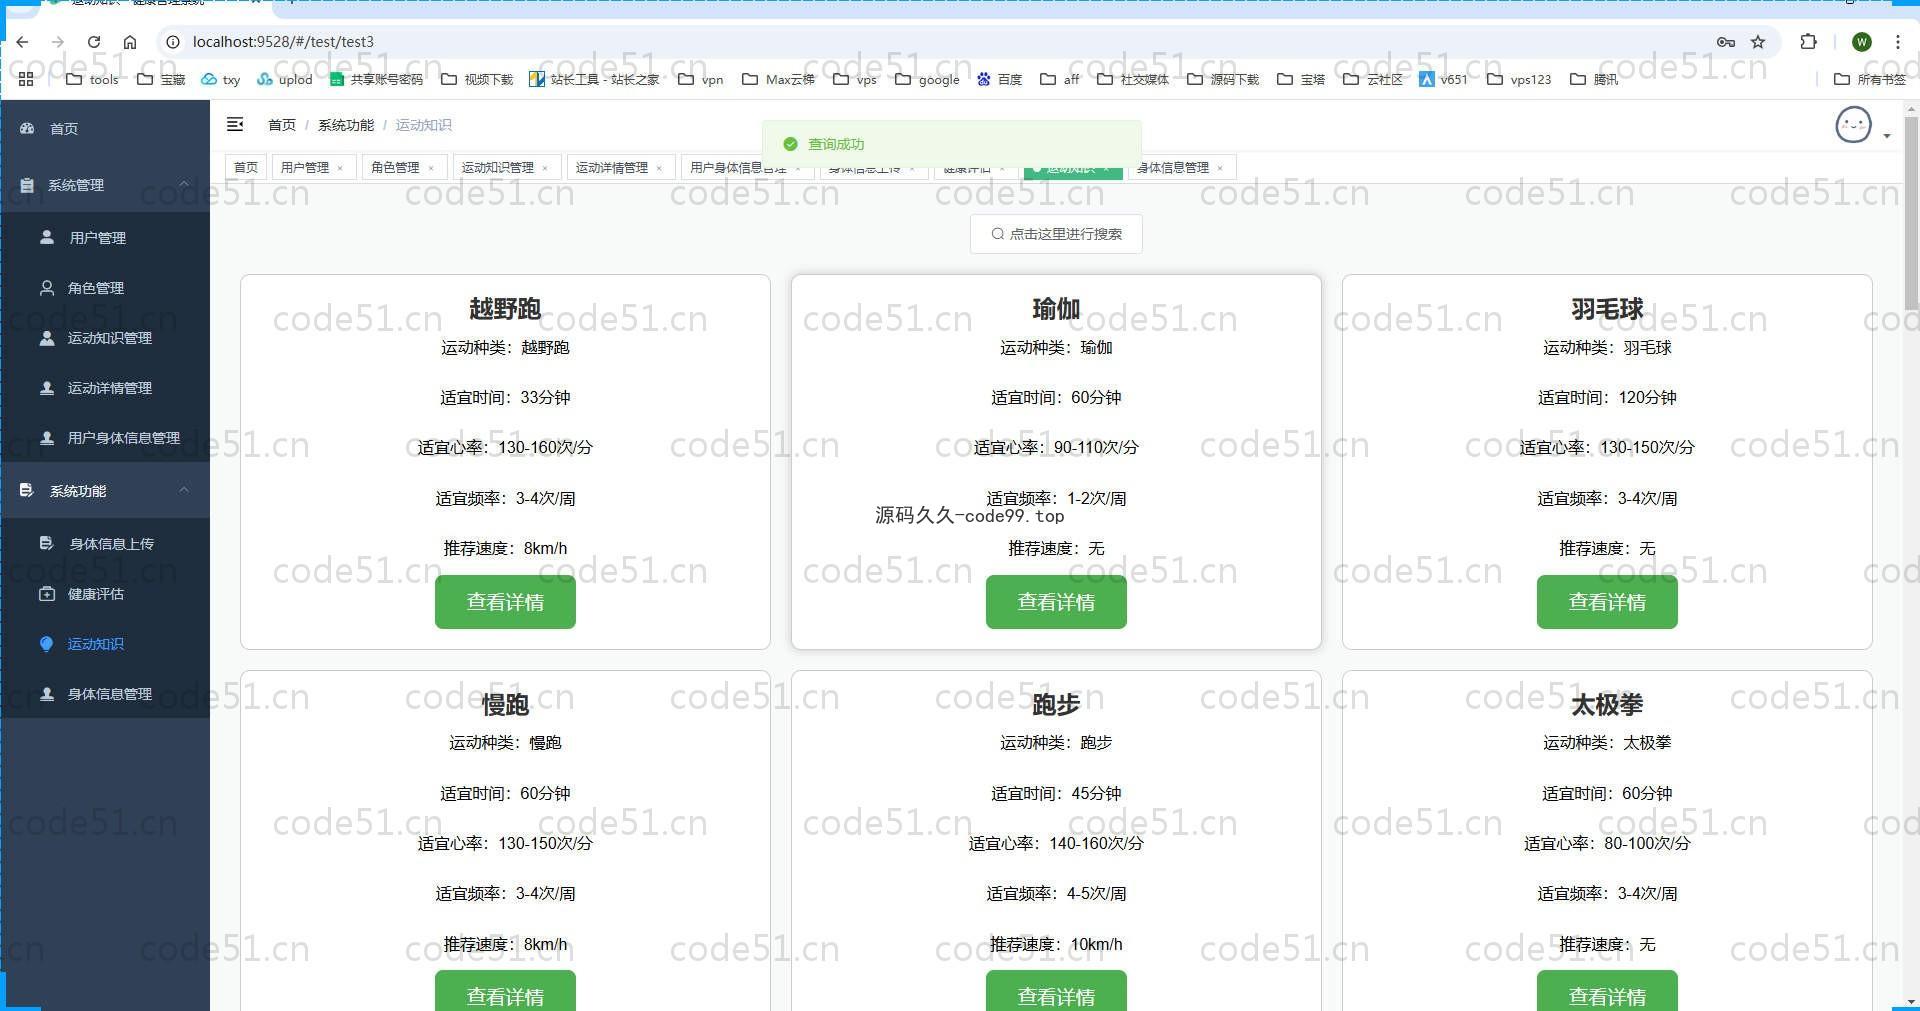Open the 源码下载 bookmark folder

[1223, 79]
